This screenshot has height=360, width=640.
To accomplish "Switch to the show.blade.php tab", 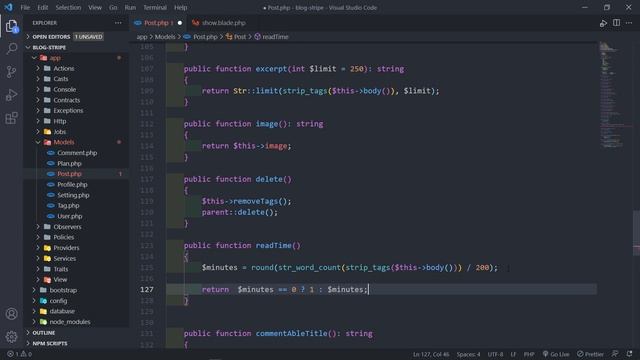I will tap(224, 23).
